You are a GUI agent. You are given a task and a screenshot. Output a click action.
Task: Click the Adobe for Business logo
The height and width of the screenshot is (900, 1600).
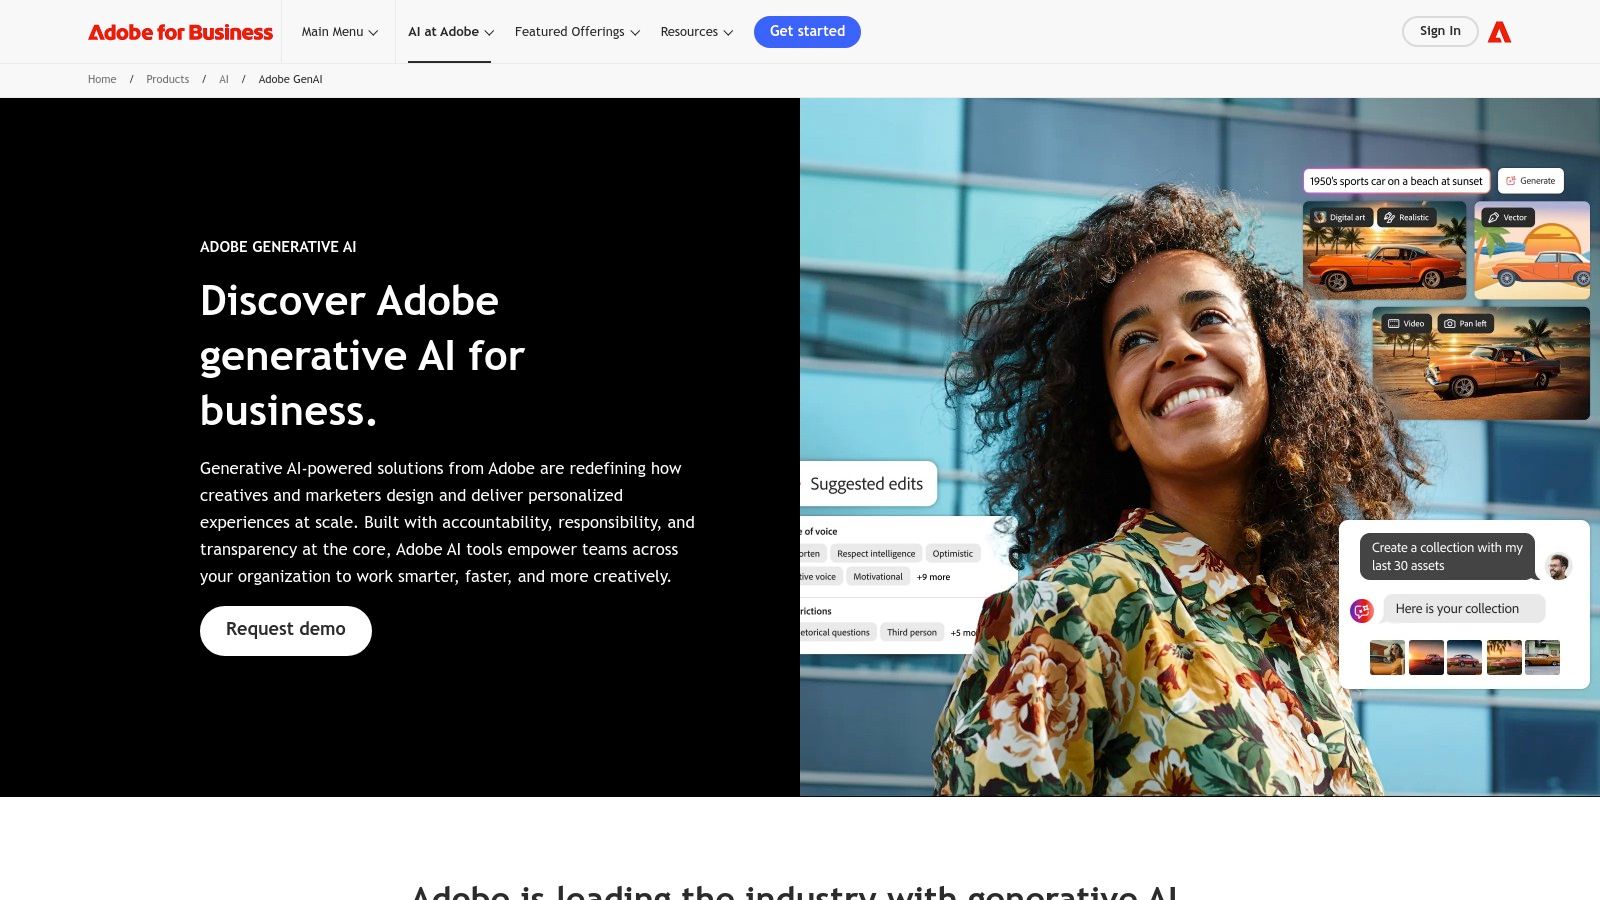(x=180, y=32)
